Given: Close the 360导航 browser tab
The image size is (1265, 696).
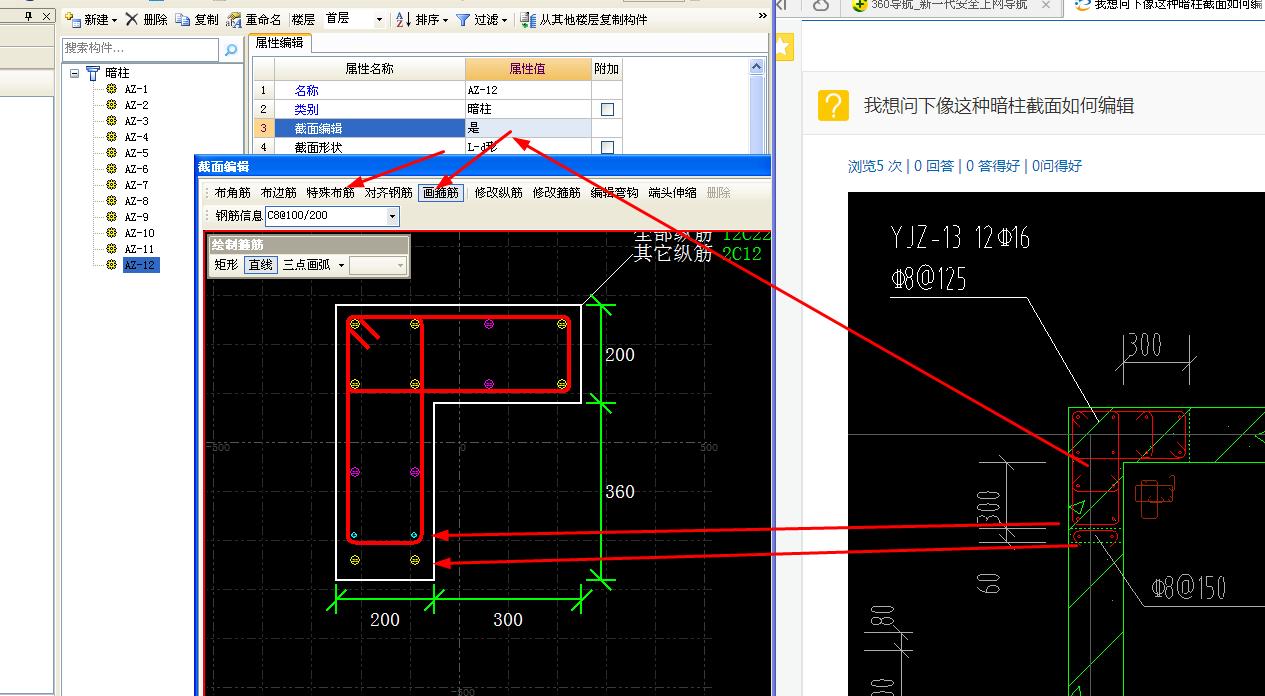Looking at the screenshot, I should pos(1046,6).
